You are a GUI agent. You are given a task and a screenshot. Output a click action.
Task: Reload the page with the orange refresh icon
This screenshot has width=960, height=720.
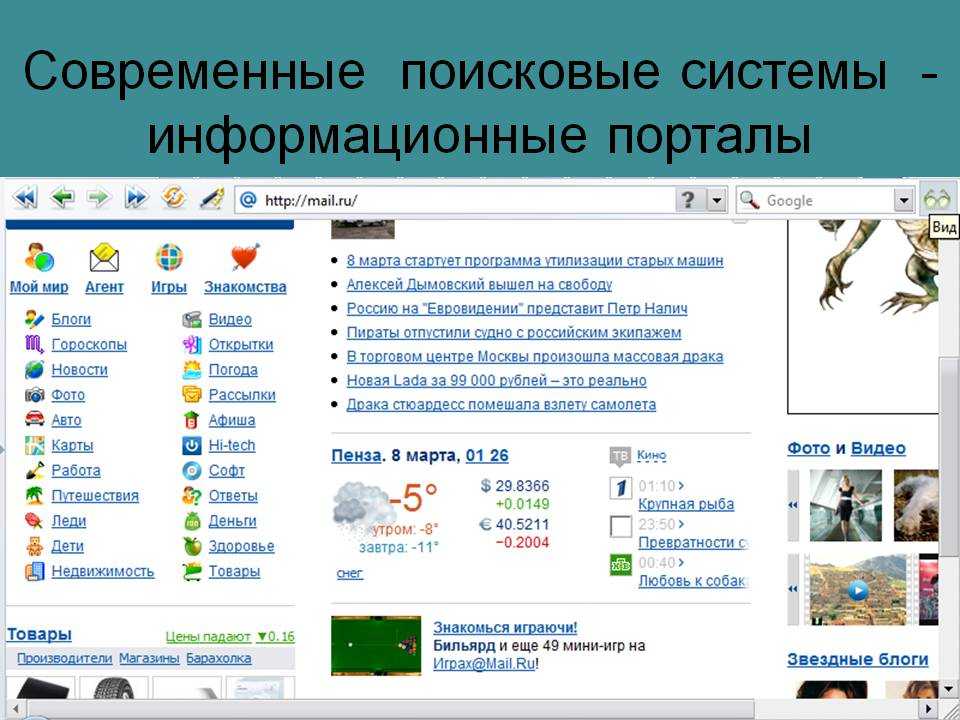click(173, 198)
